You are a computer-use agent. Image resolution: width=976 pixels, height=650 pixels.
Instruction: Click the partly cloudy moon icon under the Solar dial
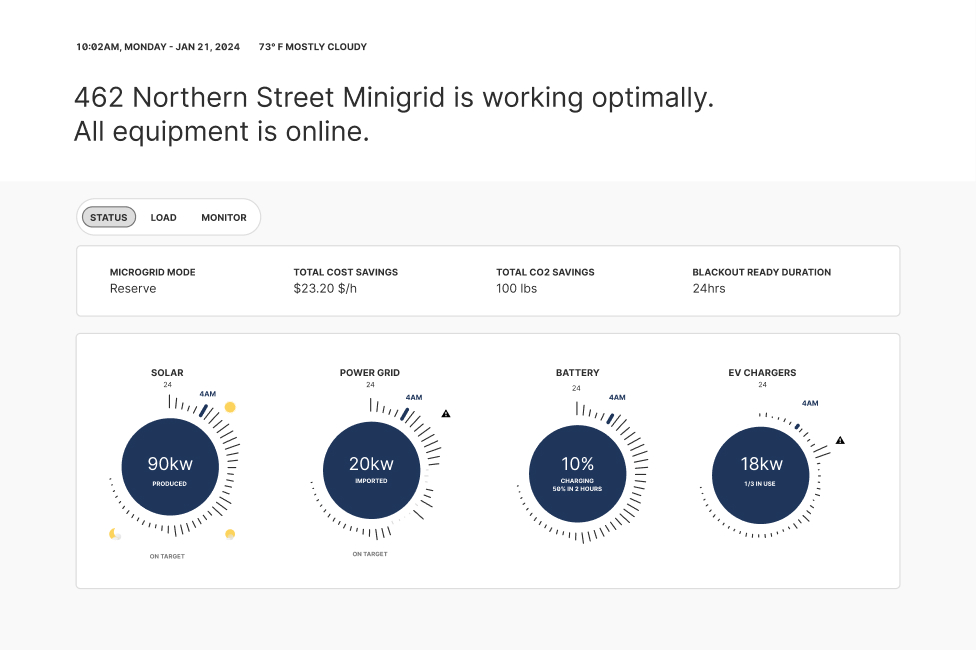[x=114, y=534]
